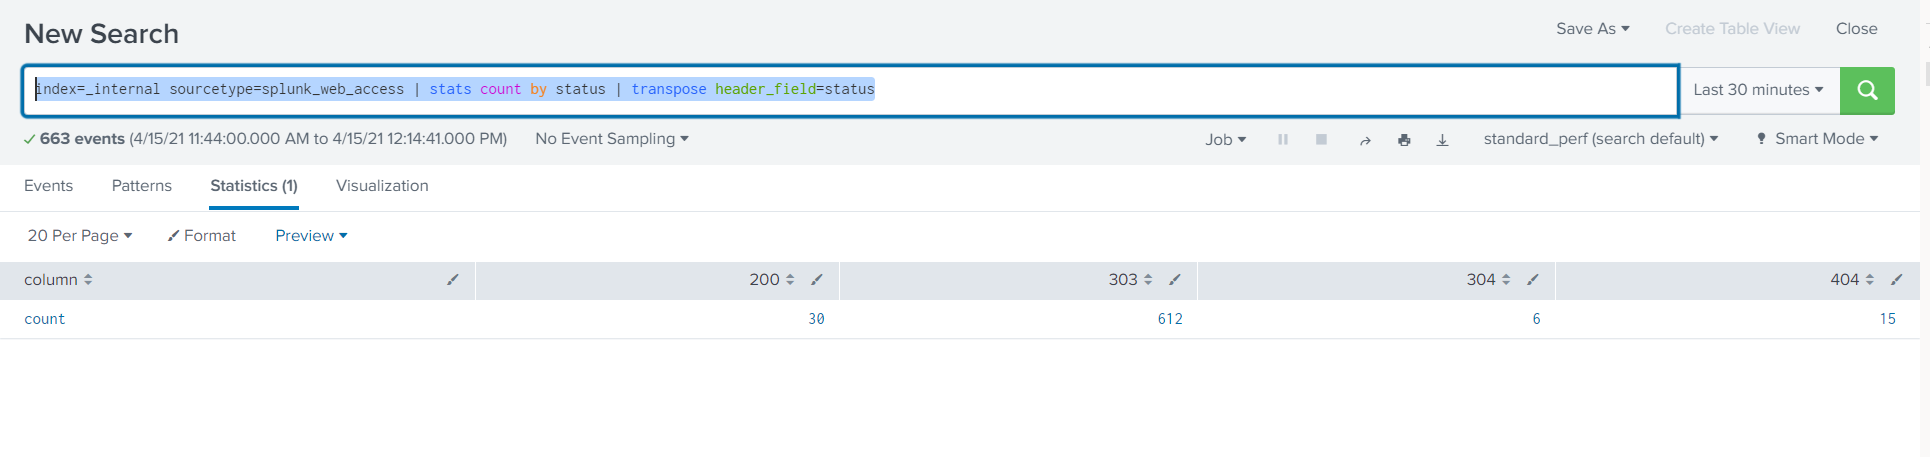Open the Smart Mode dropdown
1930x457 pixels.
coord(1818,139)
